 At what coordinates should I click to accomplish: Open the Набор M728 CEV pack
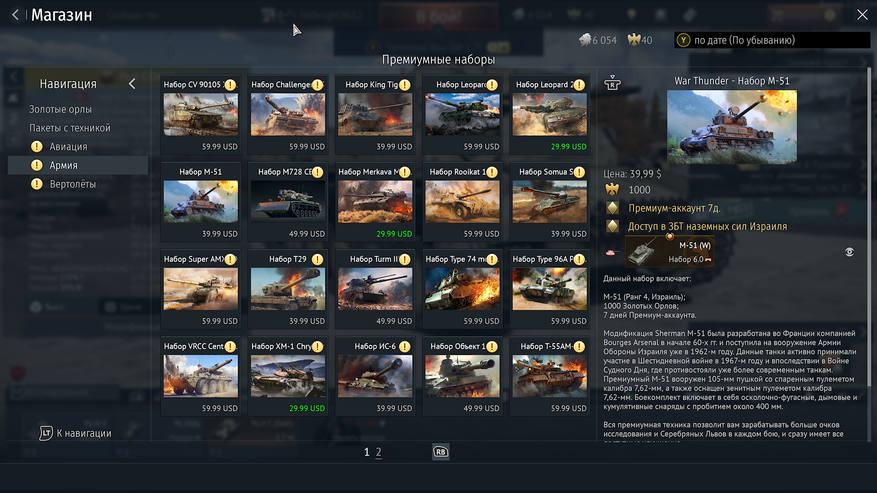click(288, 202)
